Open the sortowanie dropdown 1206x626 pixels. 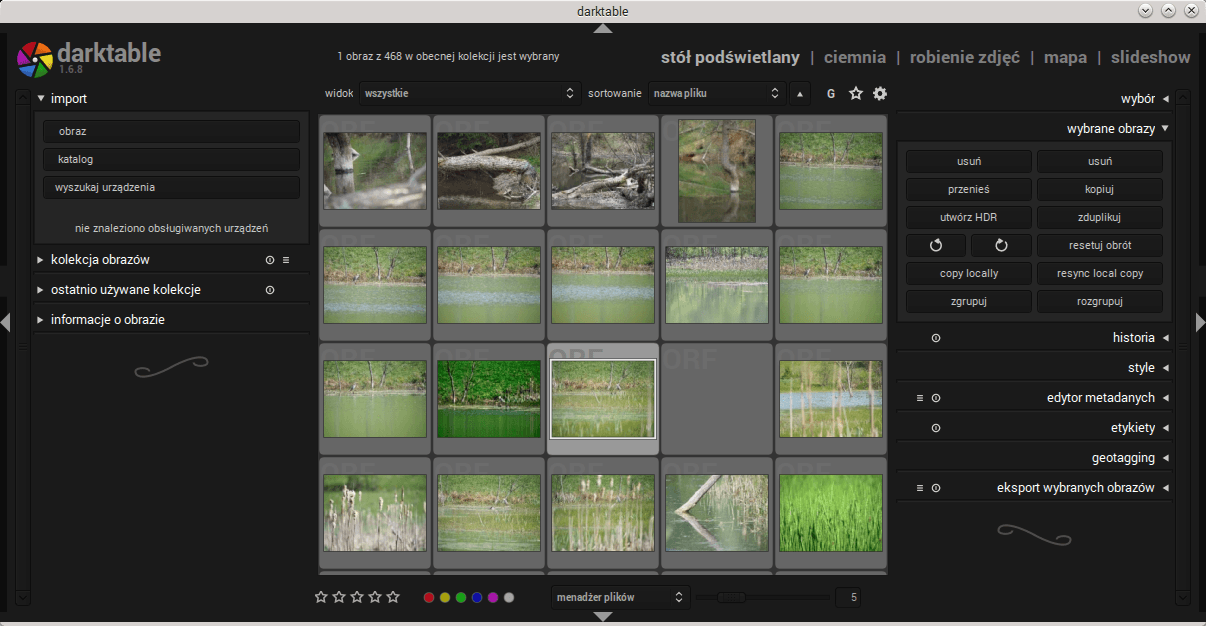click(x=716, y=93)
